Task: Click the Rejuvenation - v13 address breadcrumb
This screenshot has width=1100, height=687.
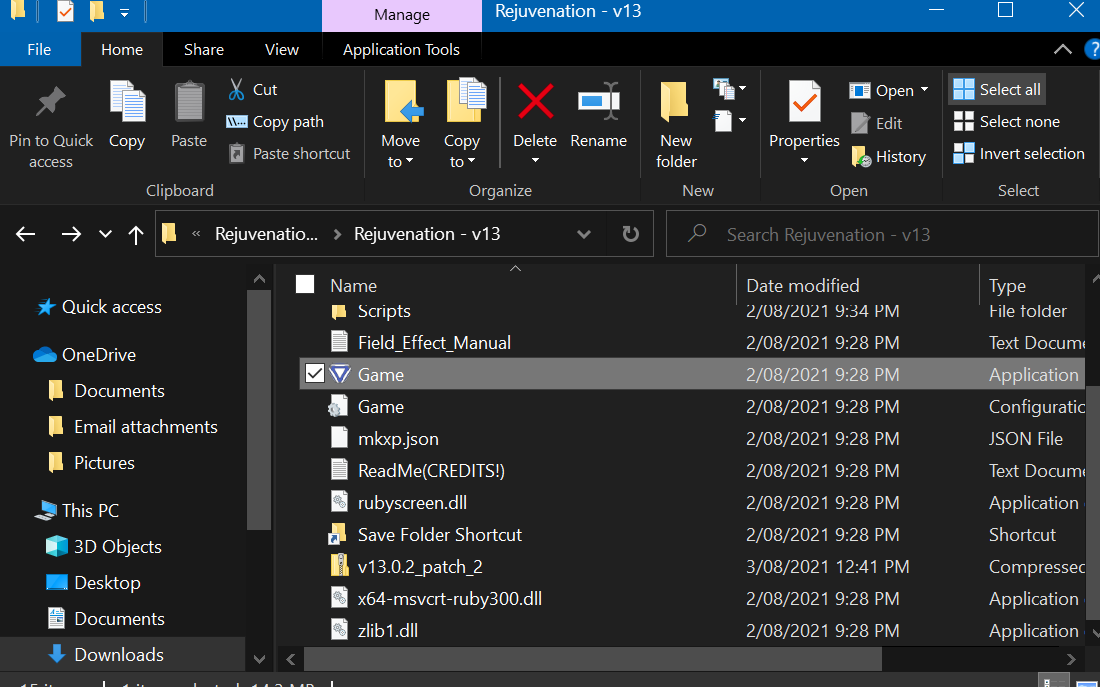Action: (x=427, y=234)
